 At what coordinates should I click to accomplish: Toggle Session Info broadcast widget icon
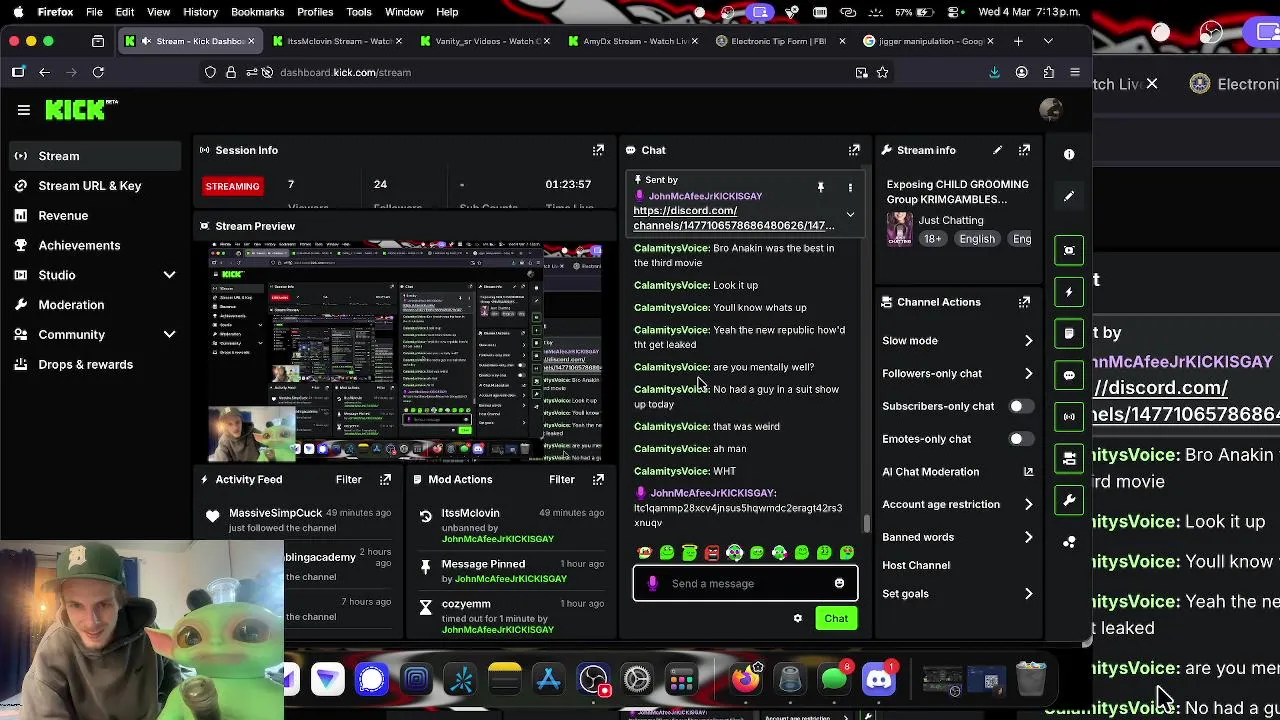1069,417
